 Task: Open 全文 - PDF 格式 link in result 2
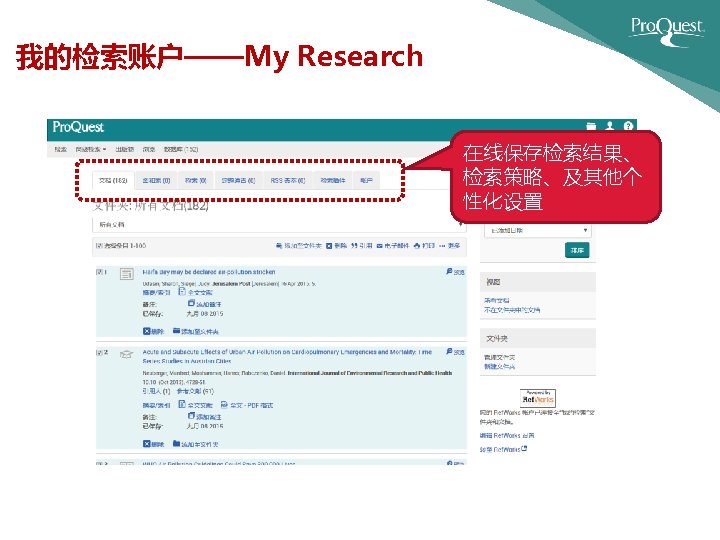[x=252, y=405]
